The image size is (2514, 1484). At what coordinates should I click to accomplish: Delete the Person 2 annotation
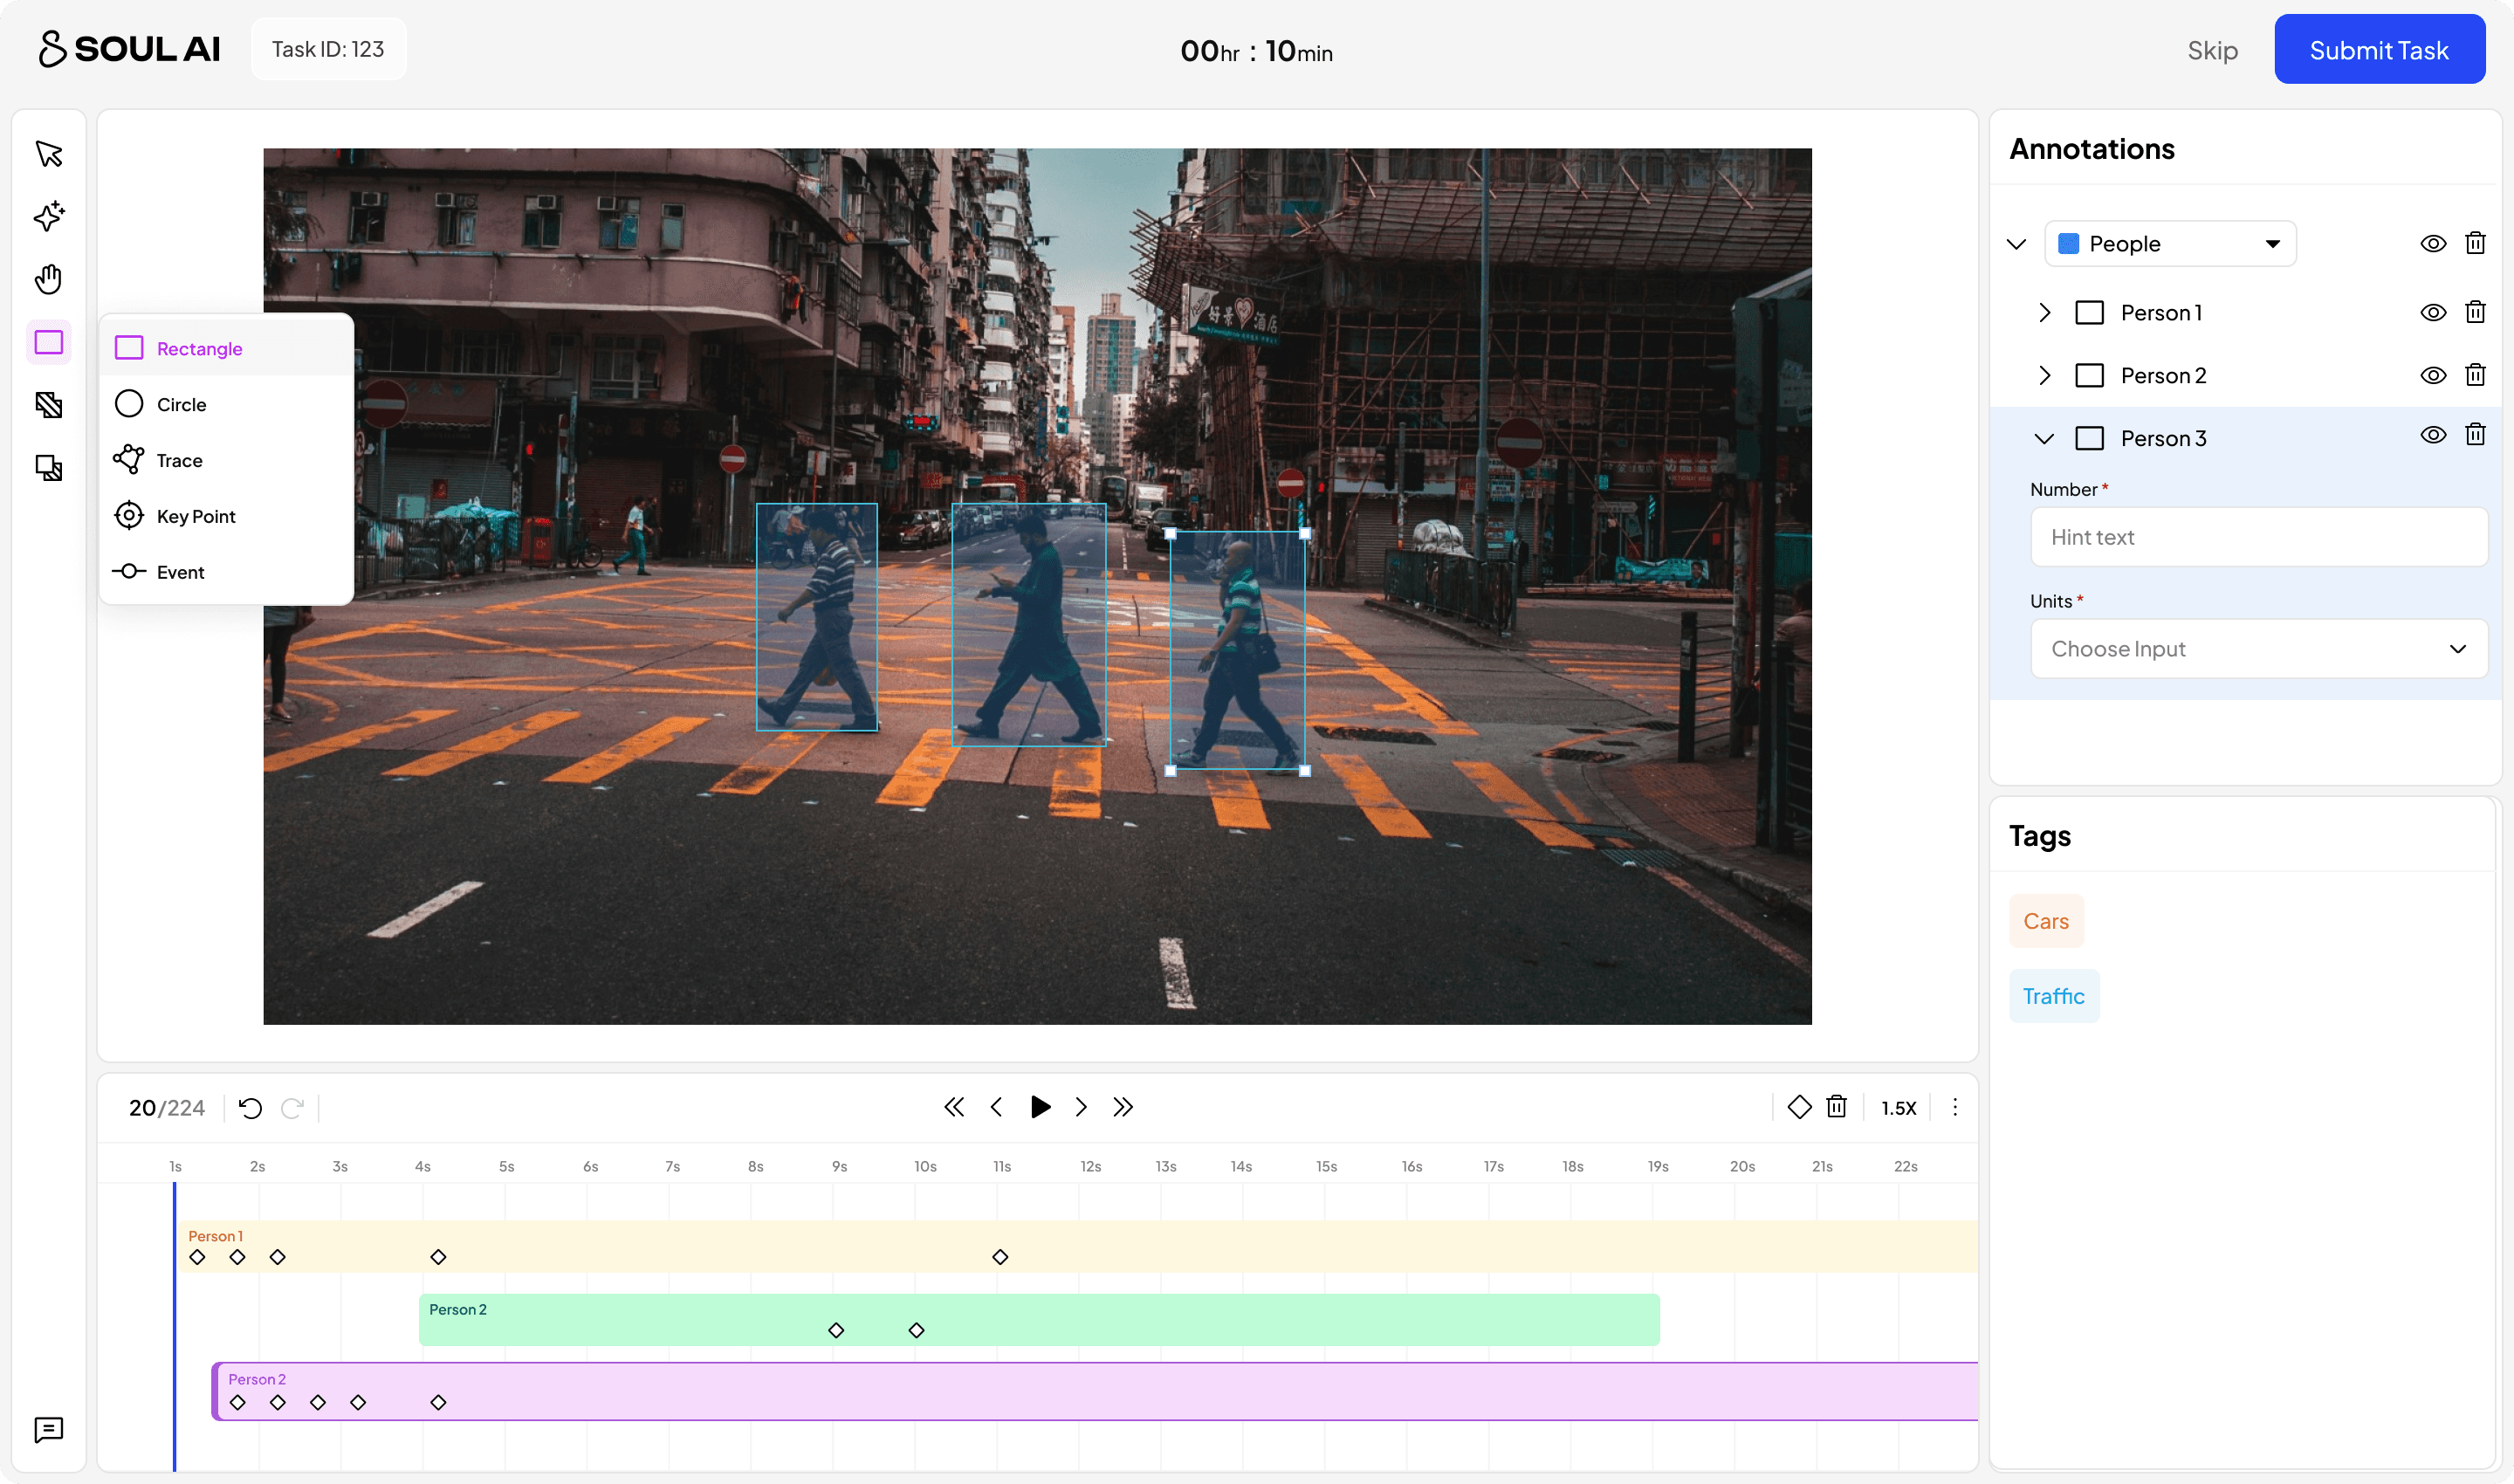pos(2475,375)
